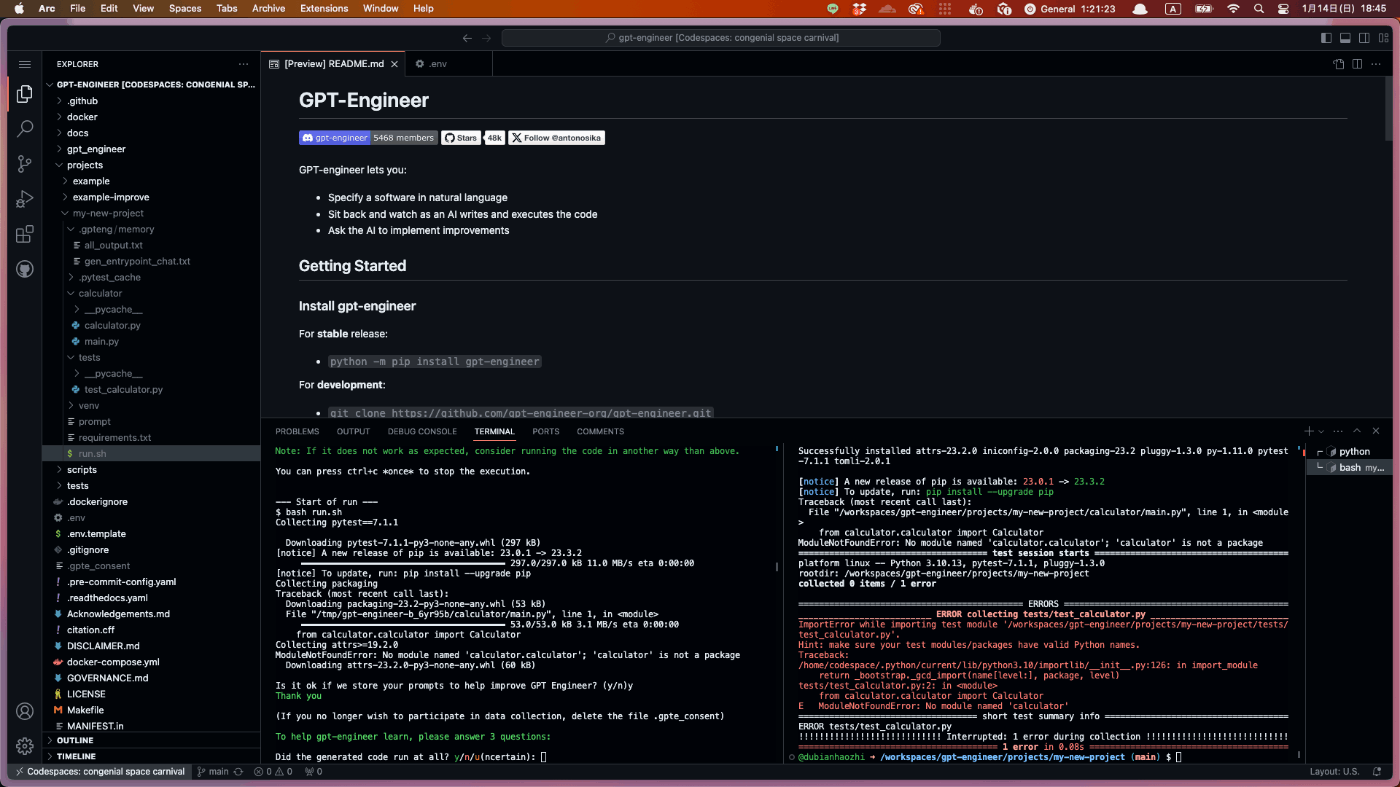Open the Archive menu in Arc
The image size is (1400, 787).
[x=268, y=8]
